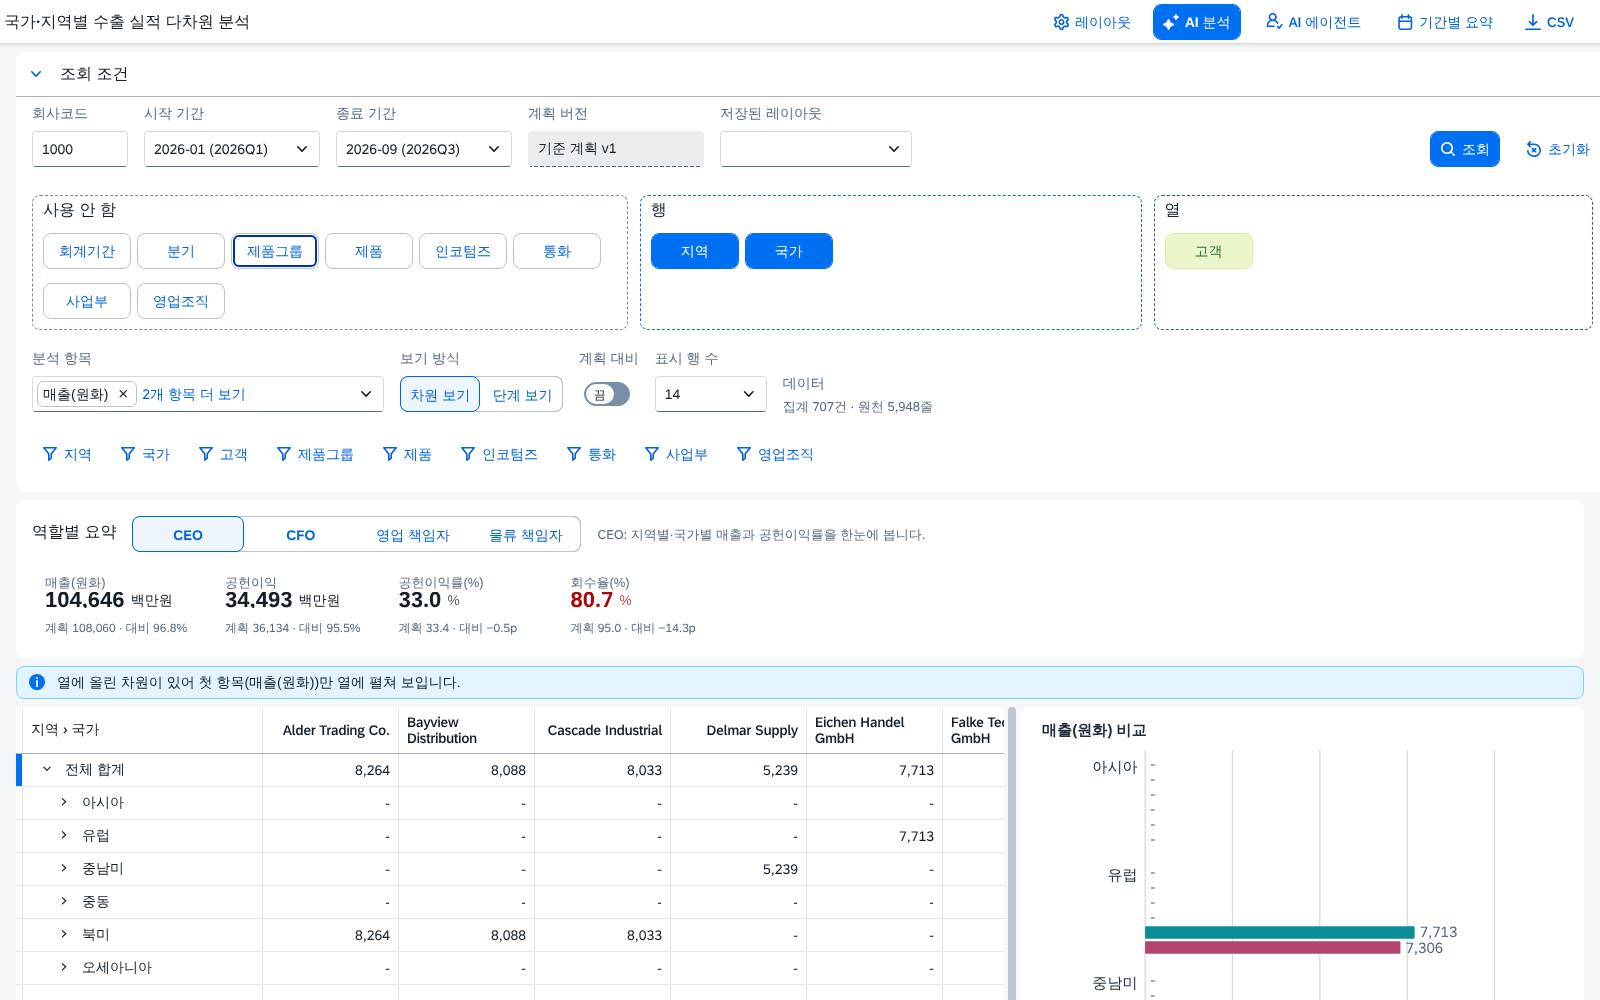
Task: Remove the 매출(원화) token
Action: coord(123,394)
